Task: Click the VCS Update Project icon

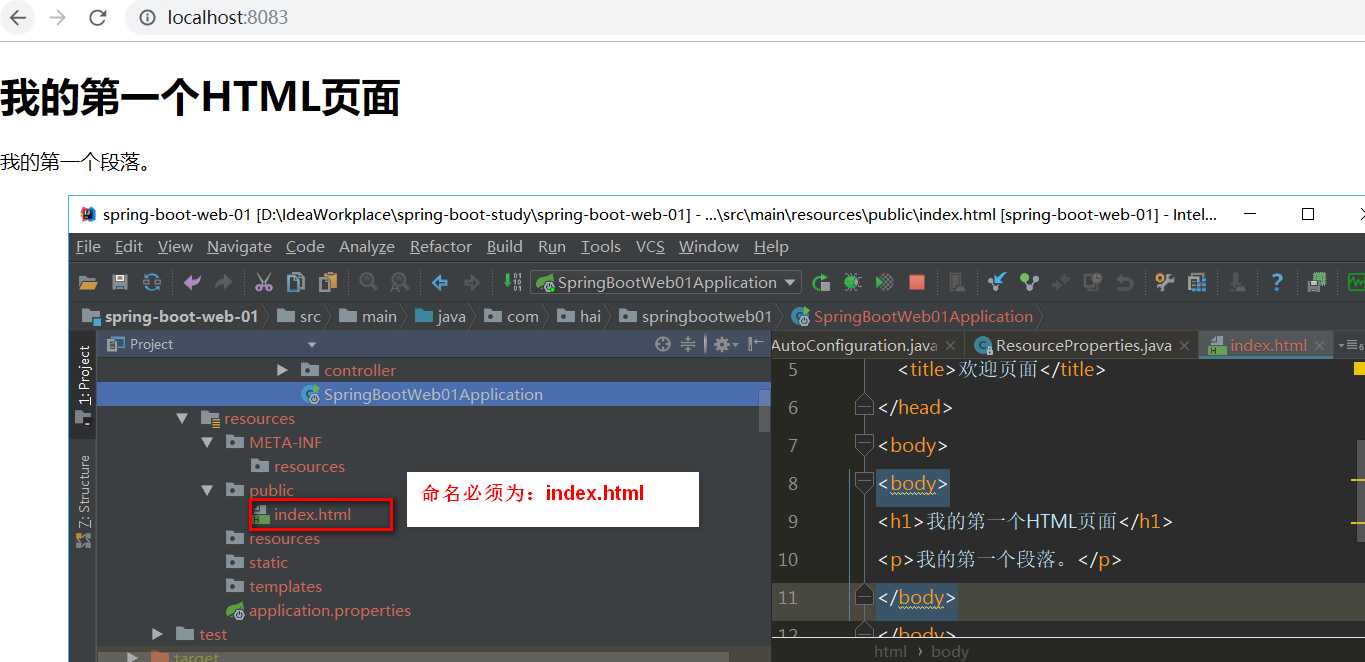Action: pos(997,283)
